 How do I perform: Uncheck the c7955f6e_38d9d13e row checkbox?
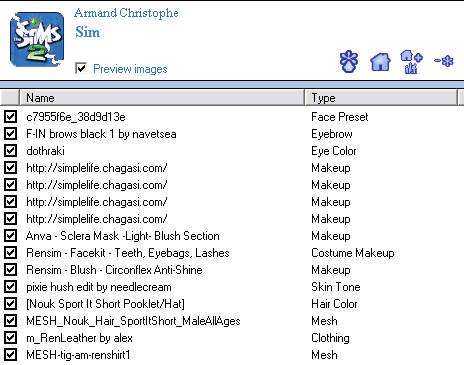pos(10,116)
